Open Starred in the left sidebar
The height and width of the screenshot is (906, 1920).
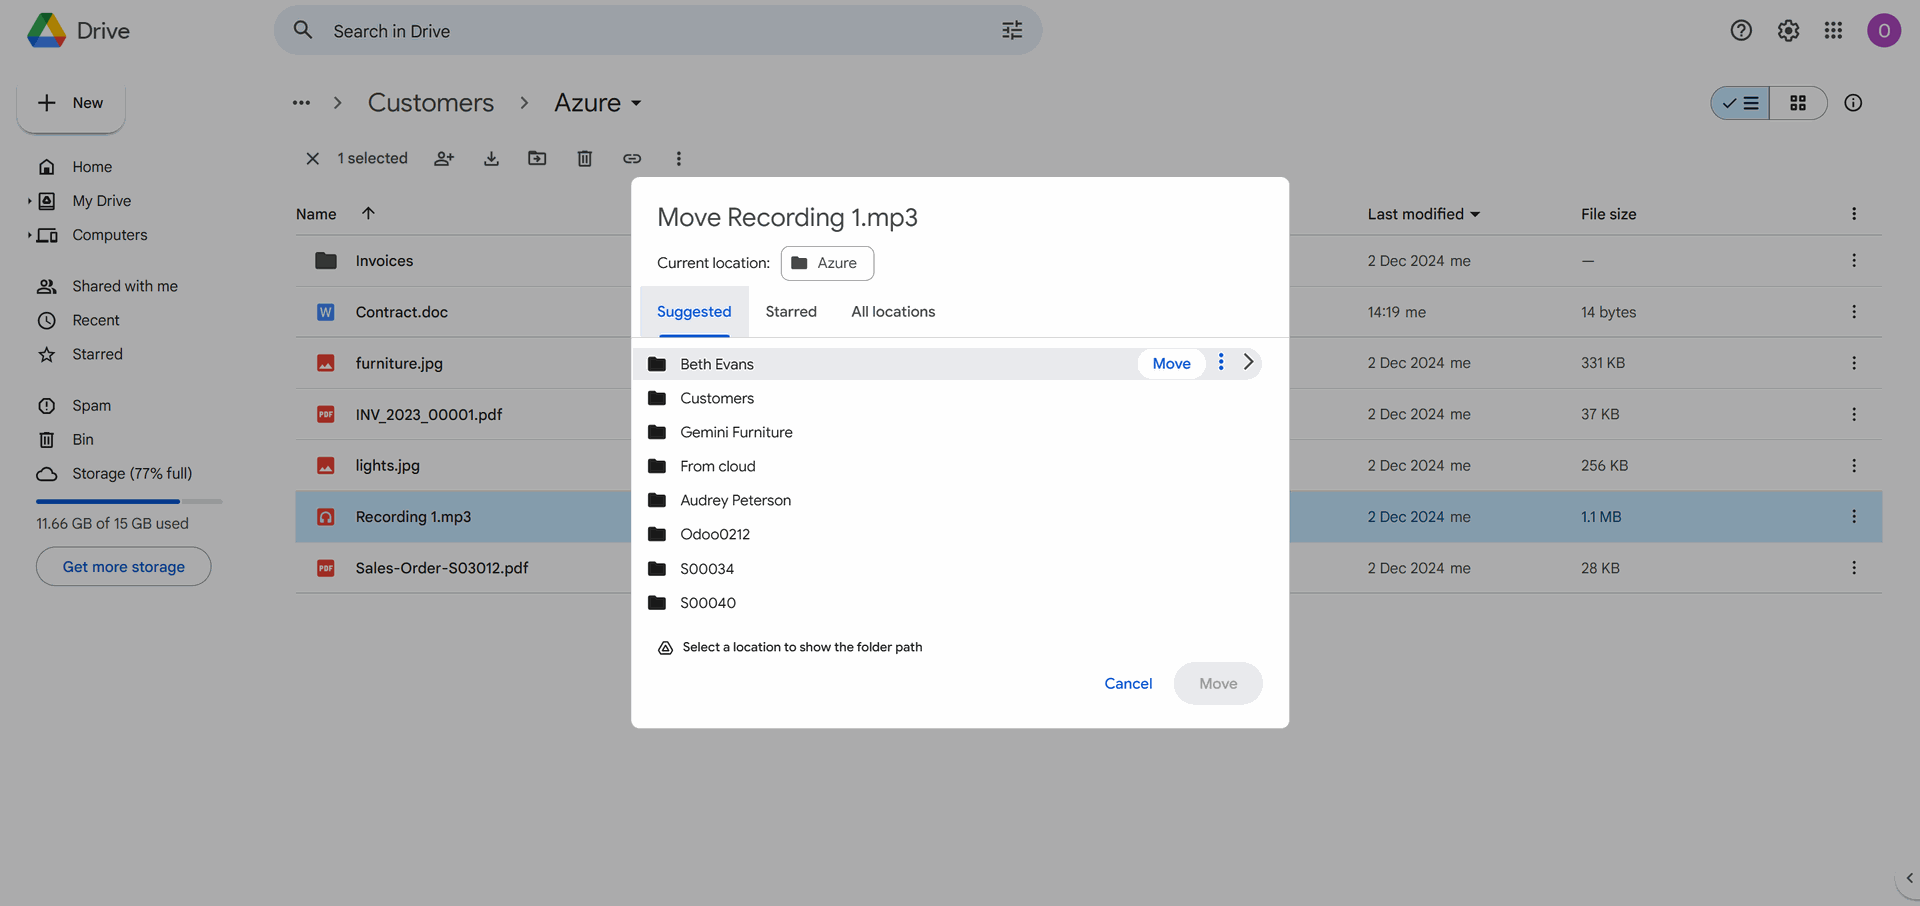click(x=97, y=354)
